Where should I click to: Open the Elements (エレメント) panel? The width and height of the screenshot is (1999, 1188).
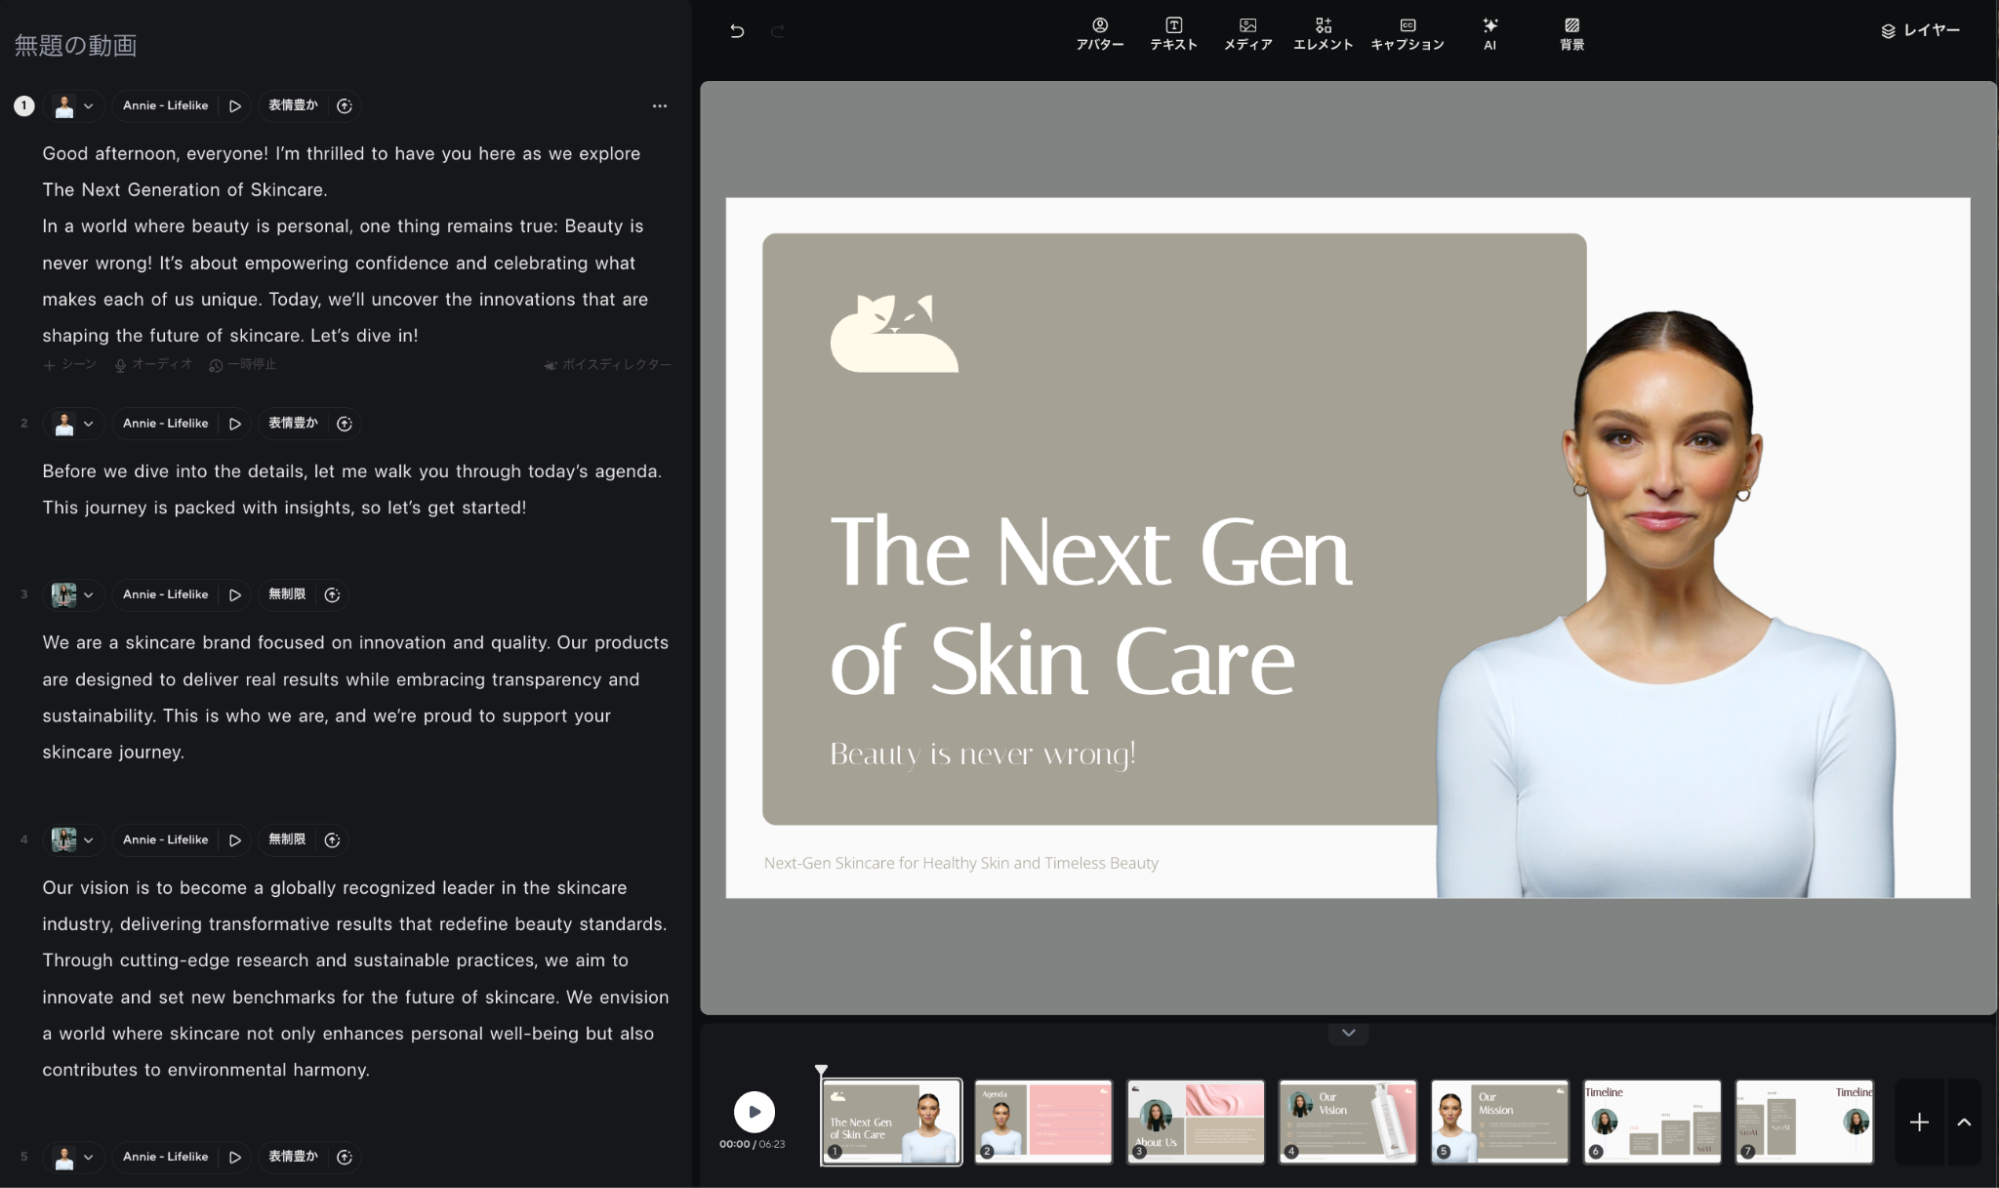1322,33
